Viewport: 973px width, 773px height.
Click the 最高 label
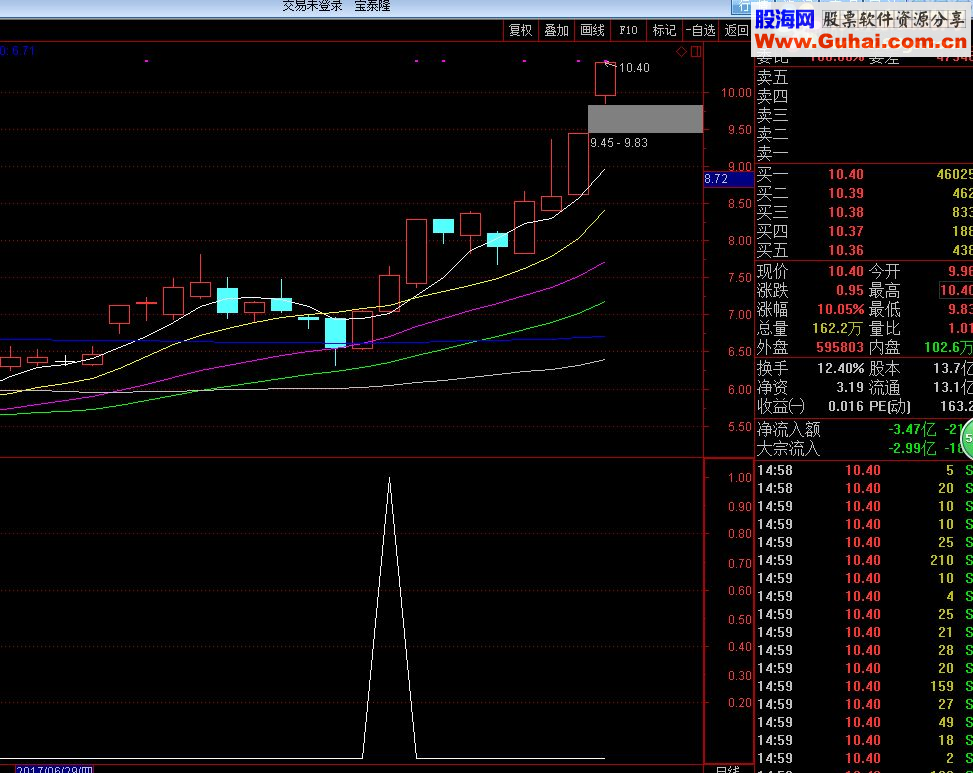point(884,290)
